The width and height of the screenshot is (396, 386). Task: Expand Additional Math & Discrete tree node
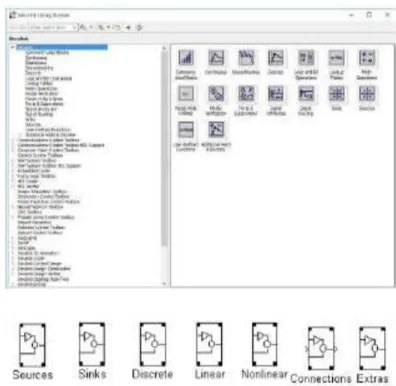point(21,135)
